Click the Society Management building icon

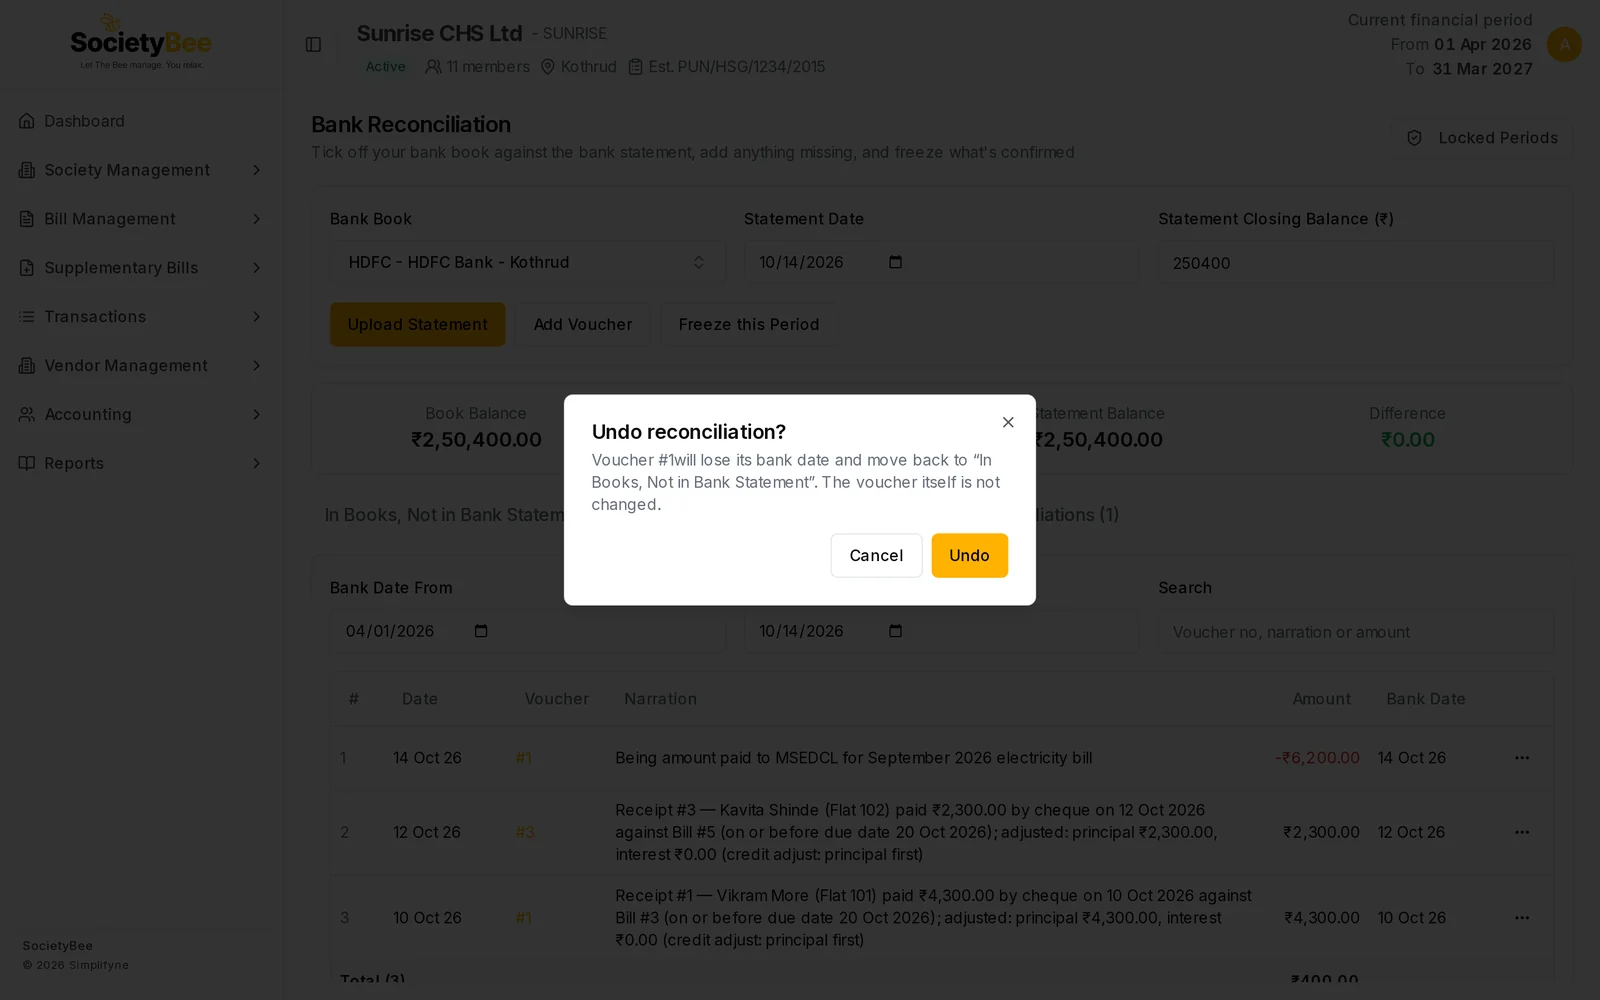[x=27, y=170]
